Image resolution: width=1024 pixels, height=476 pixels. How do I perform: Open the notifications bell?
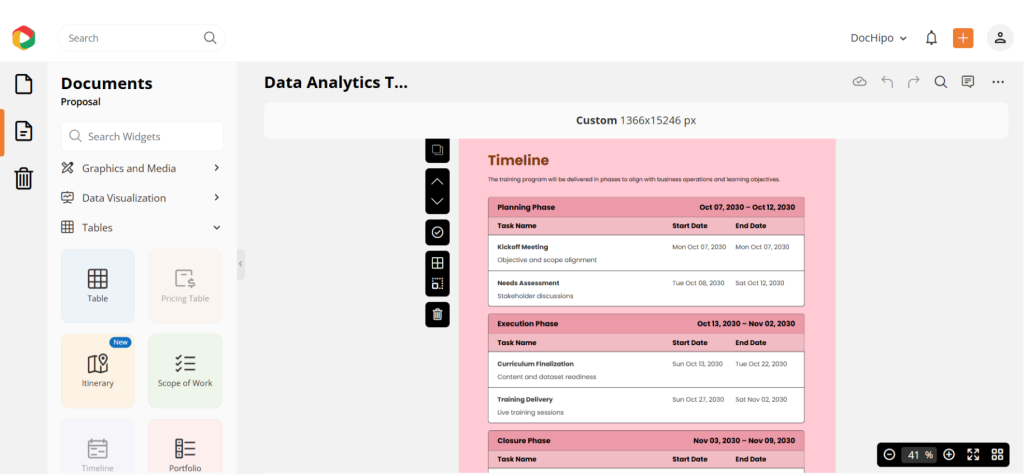tap(931, 38)
